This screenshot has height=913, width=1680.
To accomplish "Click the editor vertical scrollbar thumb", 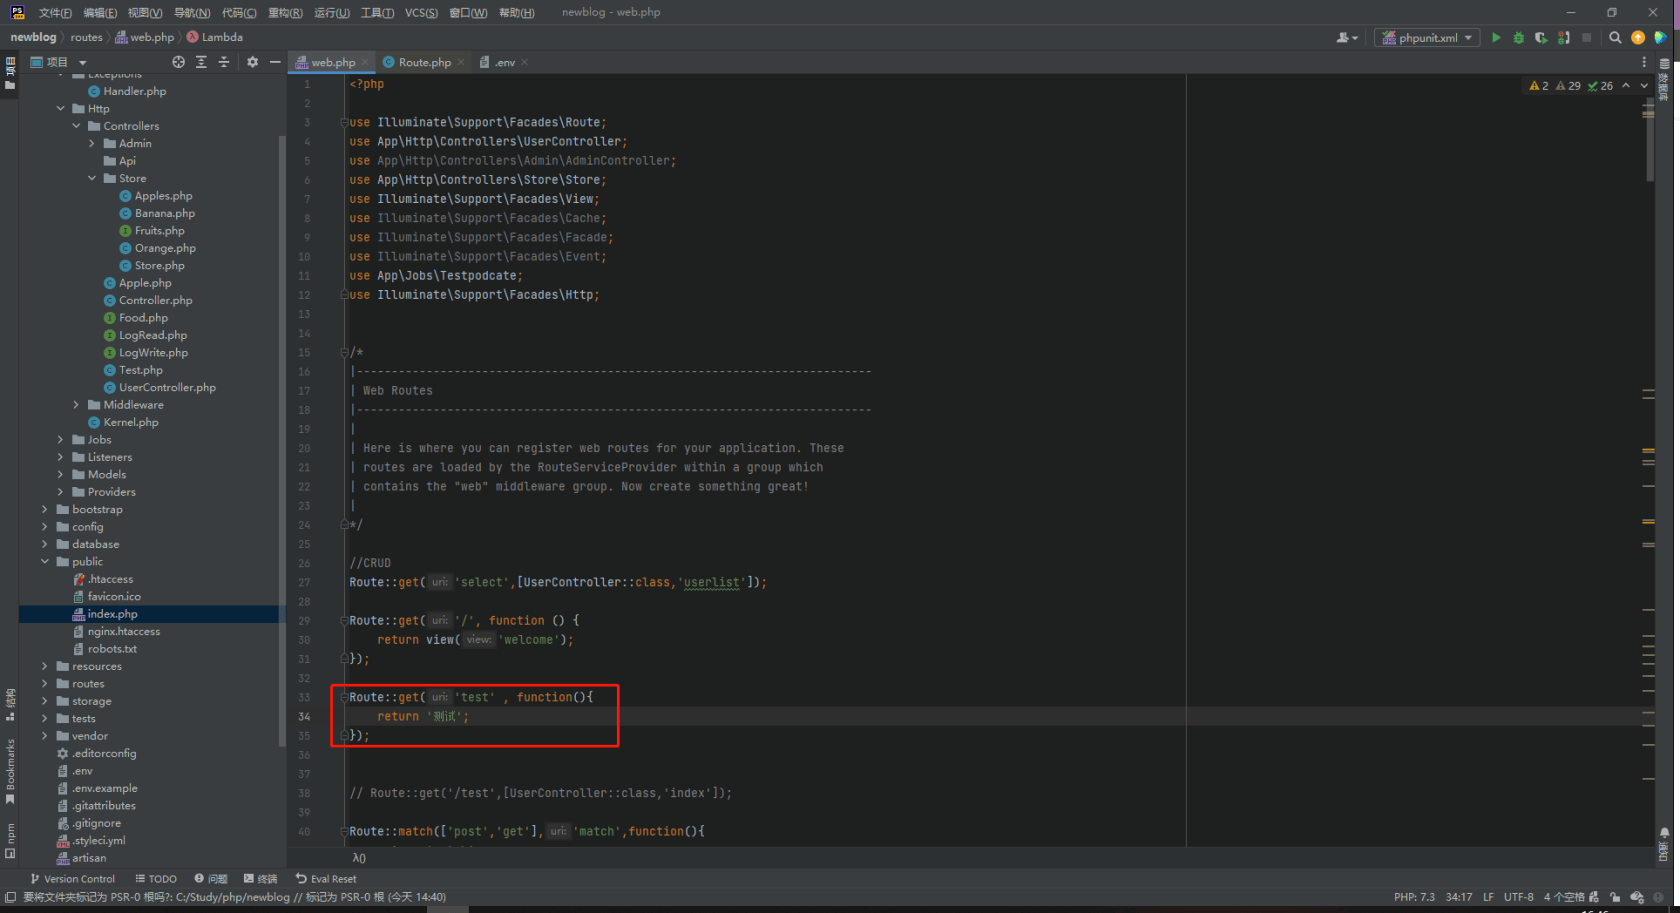I will pos(1648,140).
